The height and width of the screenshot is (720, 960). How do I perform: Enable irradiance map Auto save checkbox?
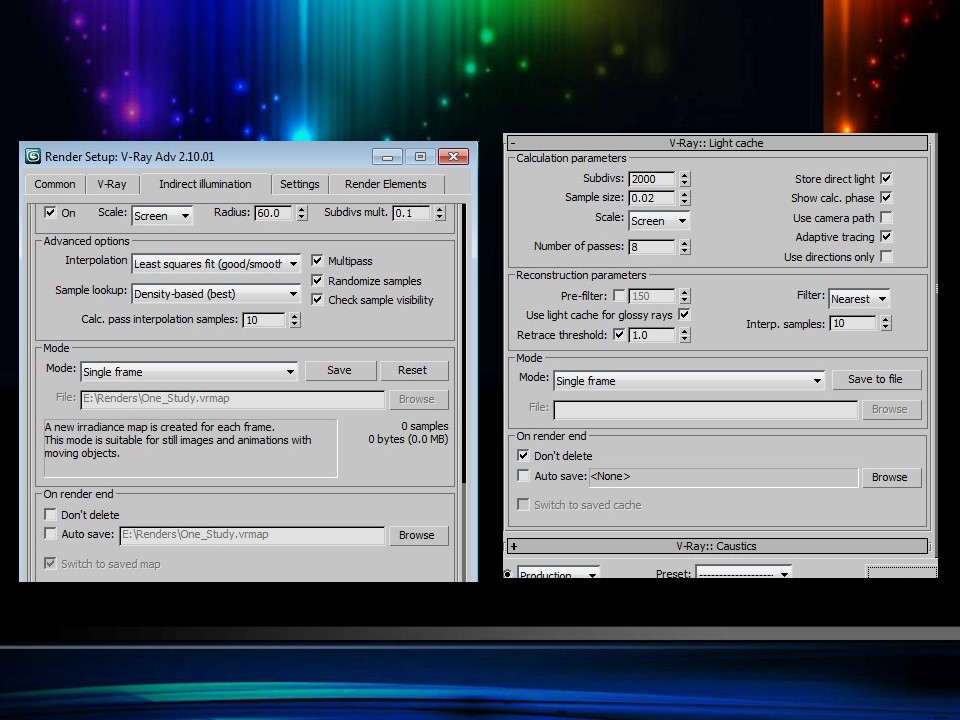coord(50,534)
